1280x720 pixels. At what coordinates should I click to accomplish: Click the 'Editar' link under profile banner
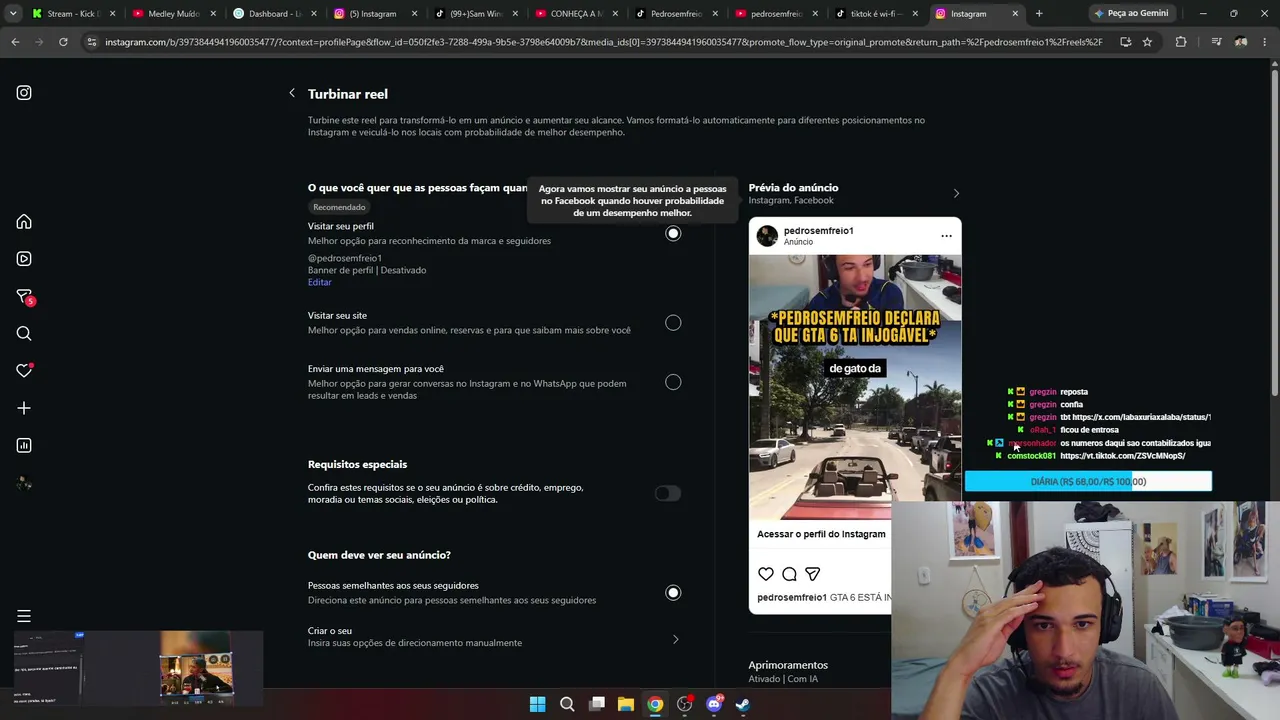pos(319,282)
